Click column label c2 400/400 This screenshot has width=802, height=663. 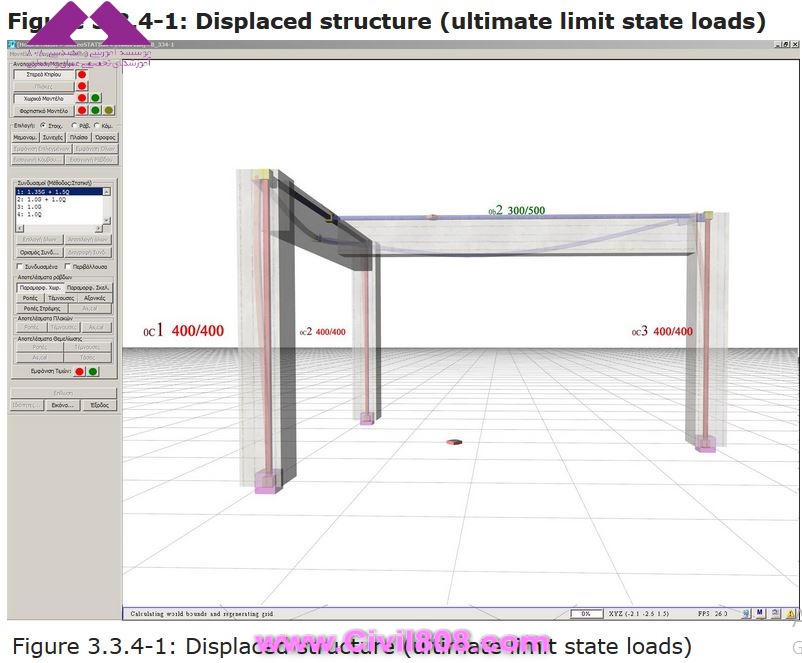pyautogui.click(x=322, y=332)
